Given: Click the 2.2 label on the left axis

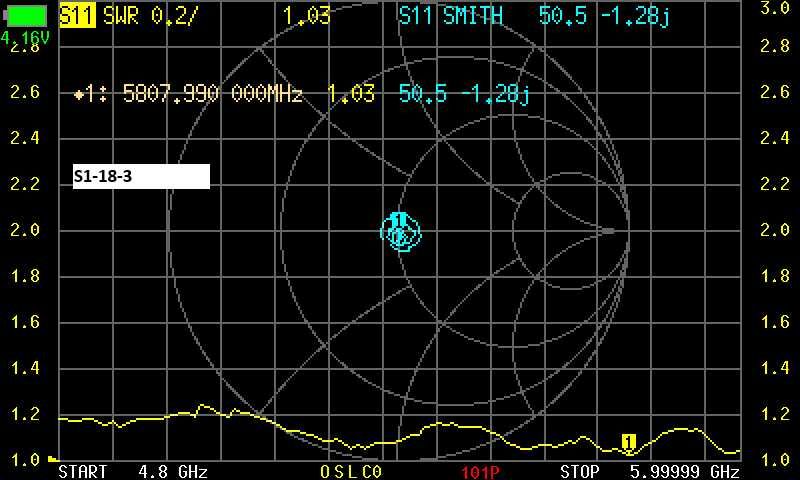Looking at the screenshot, I should pyautogui.click(x=25, y=184).
